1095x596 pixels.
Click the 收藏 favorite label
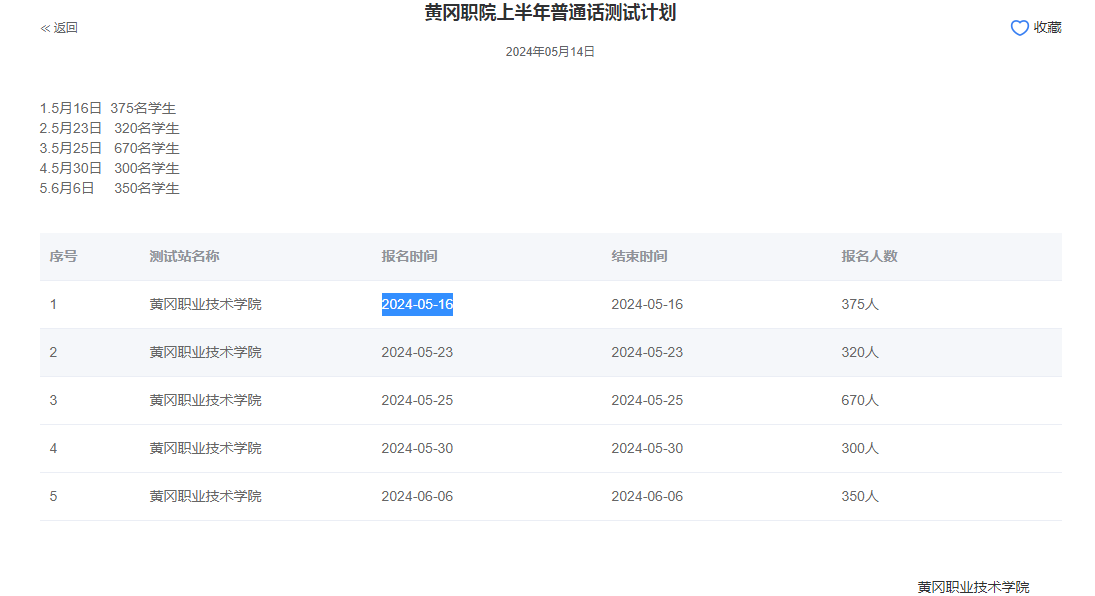coord(1047,28)
